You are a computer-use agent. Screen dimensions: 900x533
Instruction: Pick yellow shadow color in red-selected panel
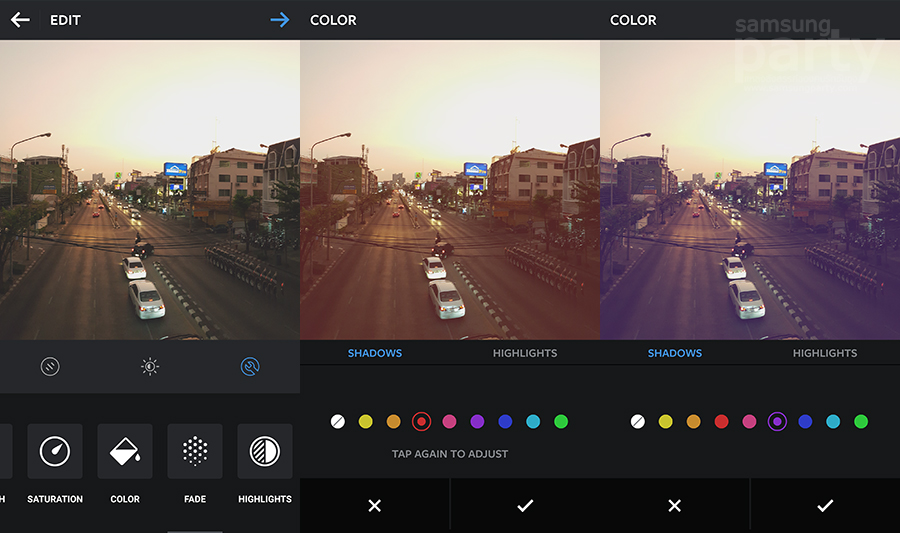click(365, 422)
